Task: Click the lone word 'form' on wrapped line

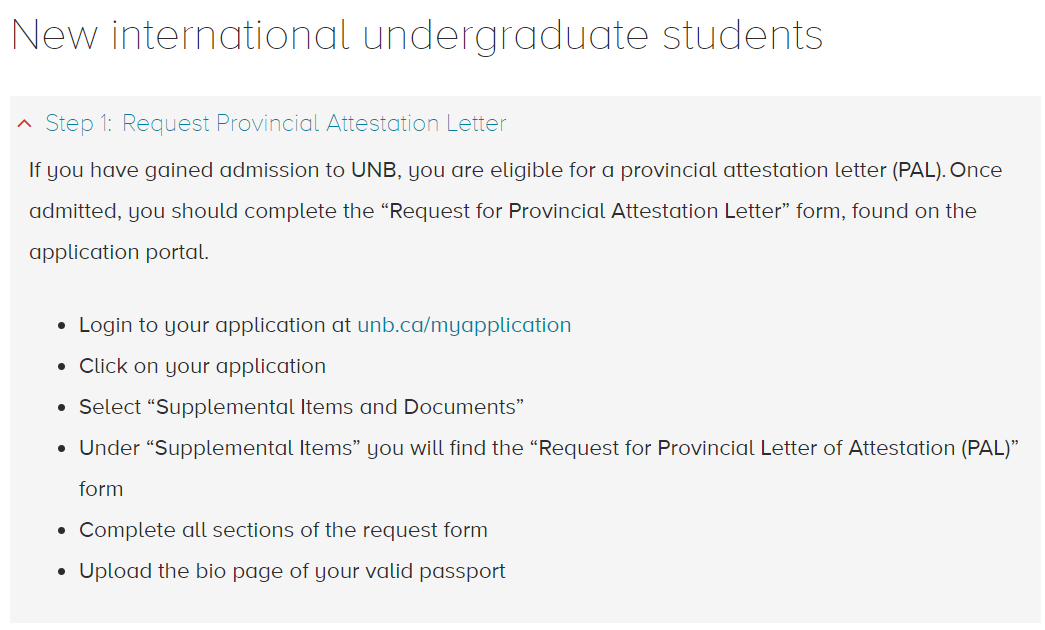Action: point(101,489)
